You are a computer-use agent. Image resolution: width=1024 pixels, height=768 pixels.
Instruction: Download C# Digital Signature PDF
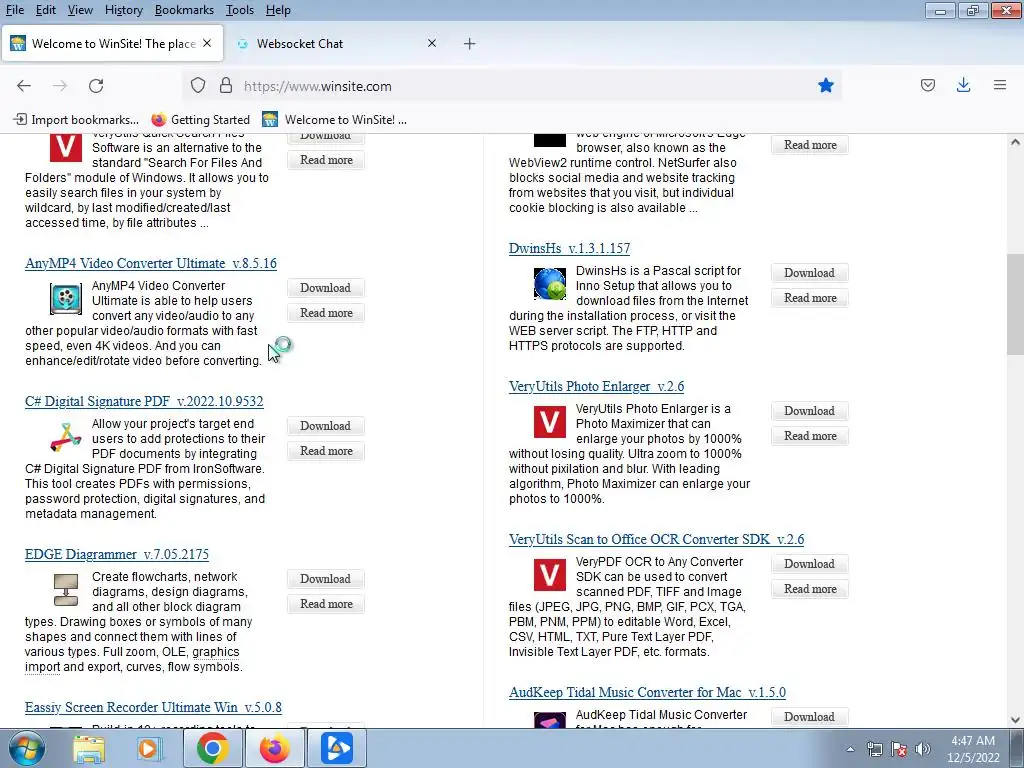coord(325,426)
